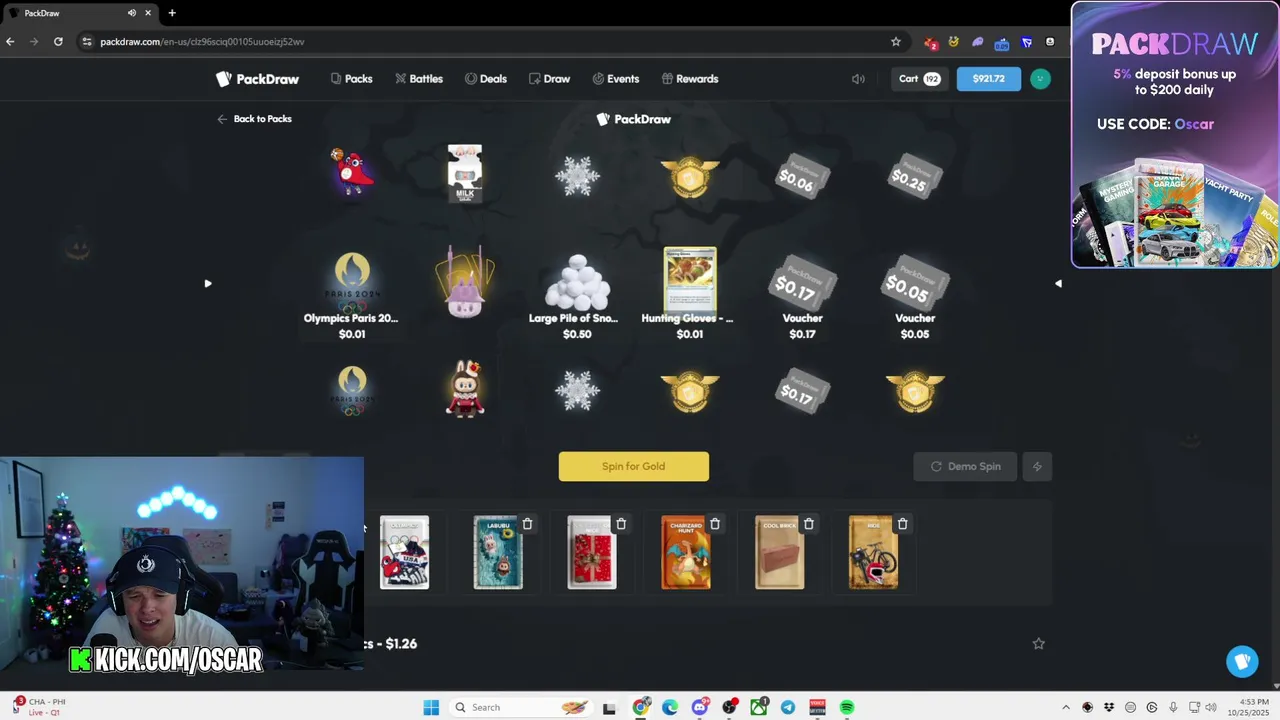The height and width of the screenshot is (720, 1280).
Task: Delete the Ride pack via trash icon
Action: pyautogui.click(x=902, y=524)
